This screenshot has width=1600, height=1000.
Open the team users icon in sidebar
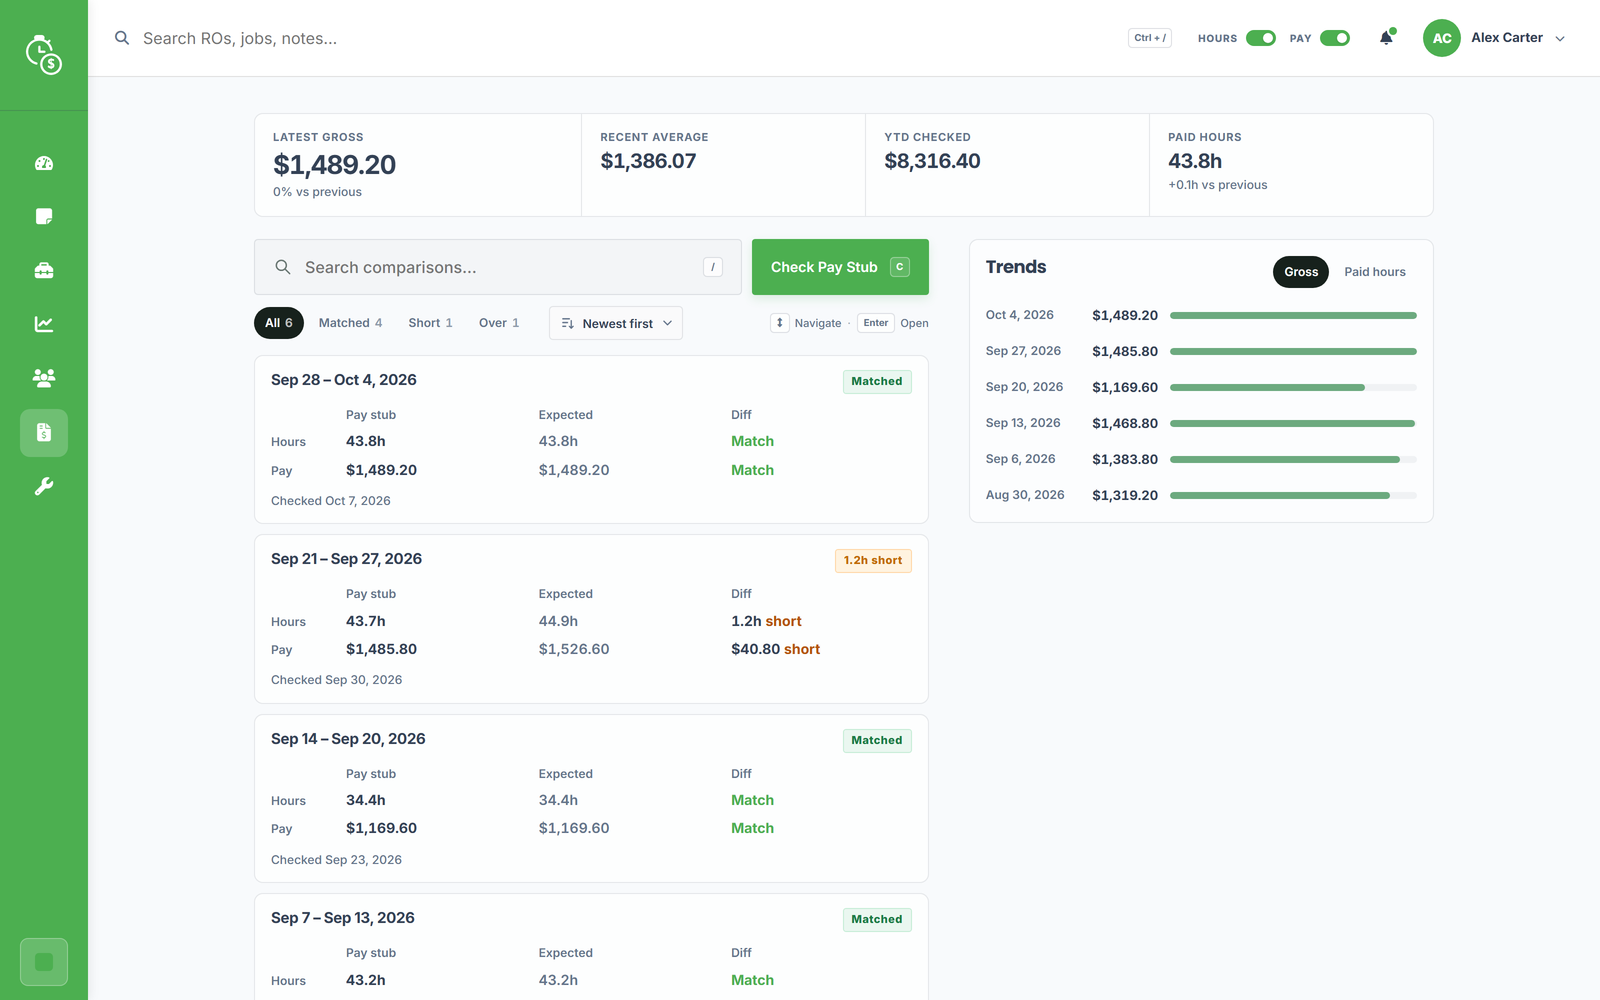click(x=44, y=378)
